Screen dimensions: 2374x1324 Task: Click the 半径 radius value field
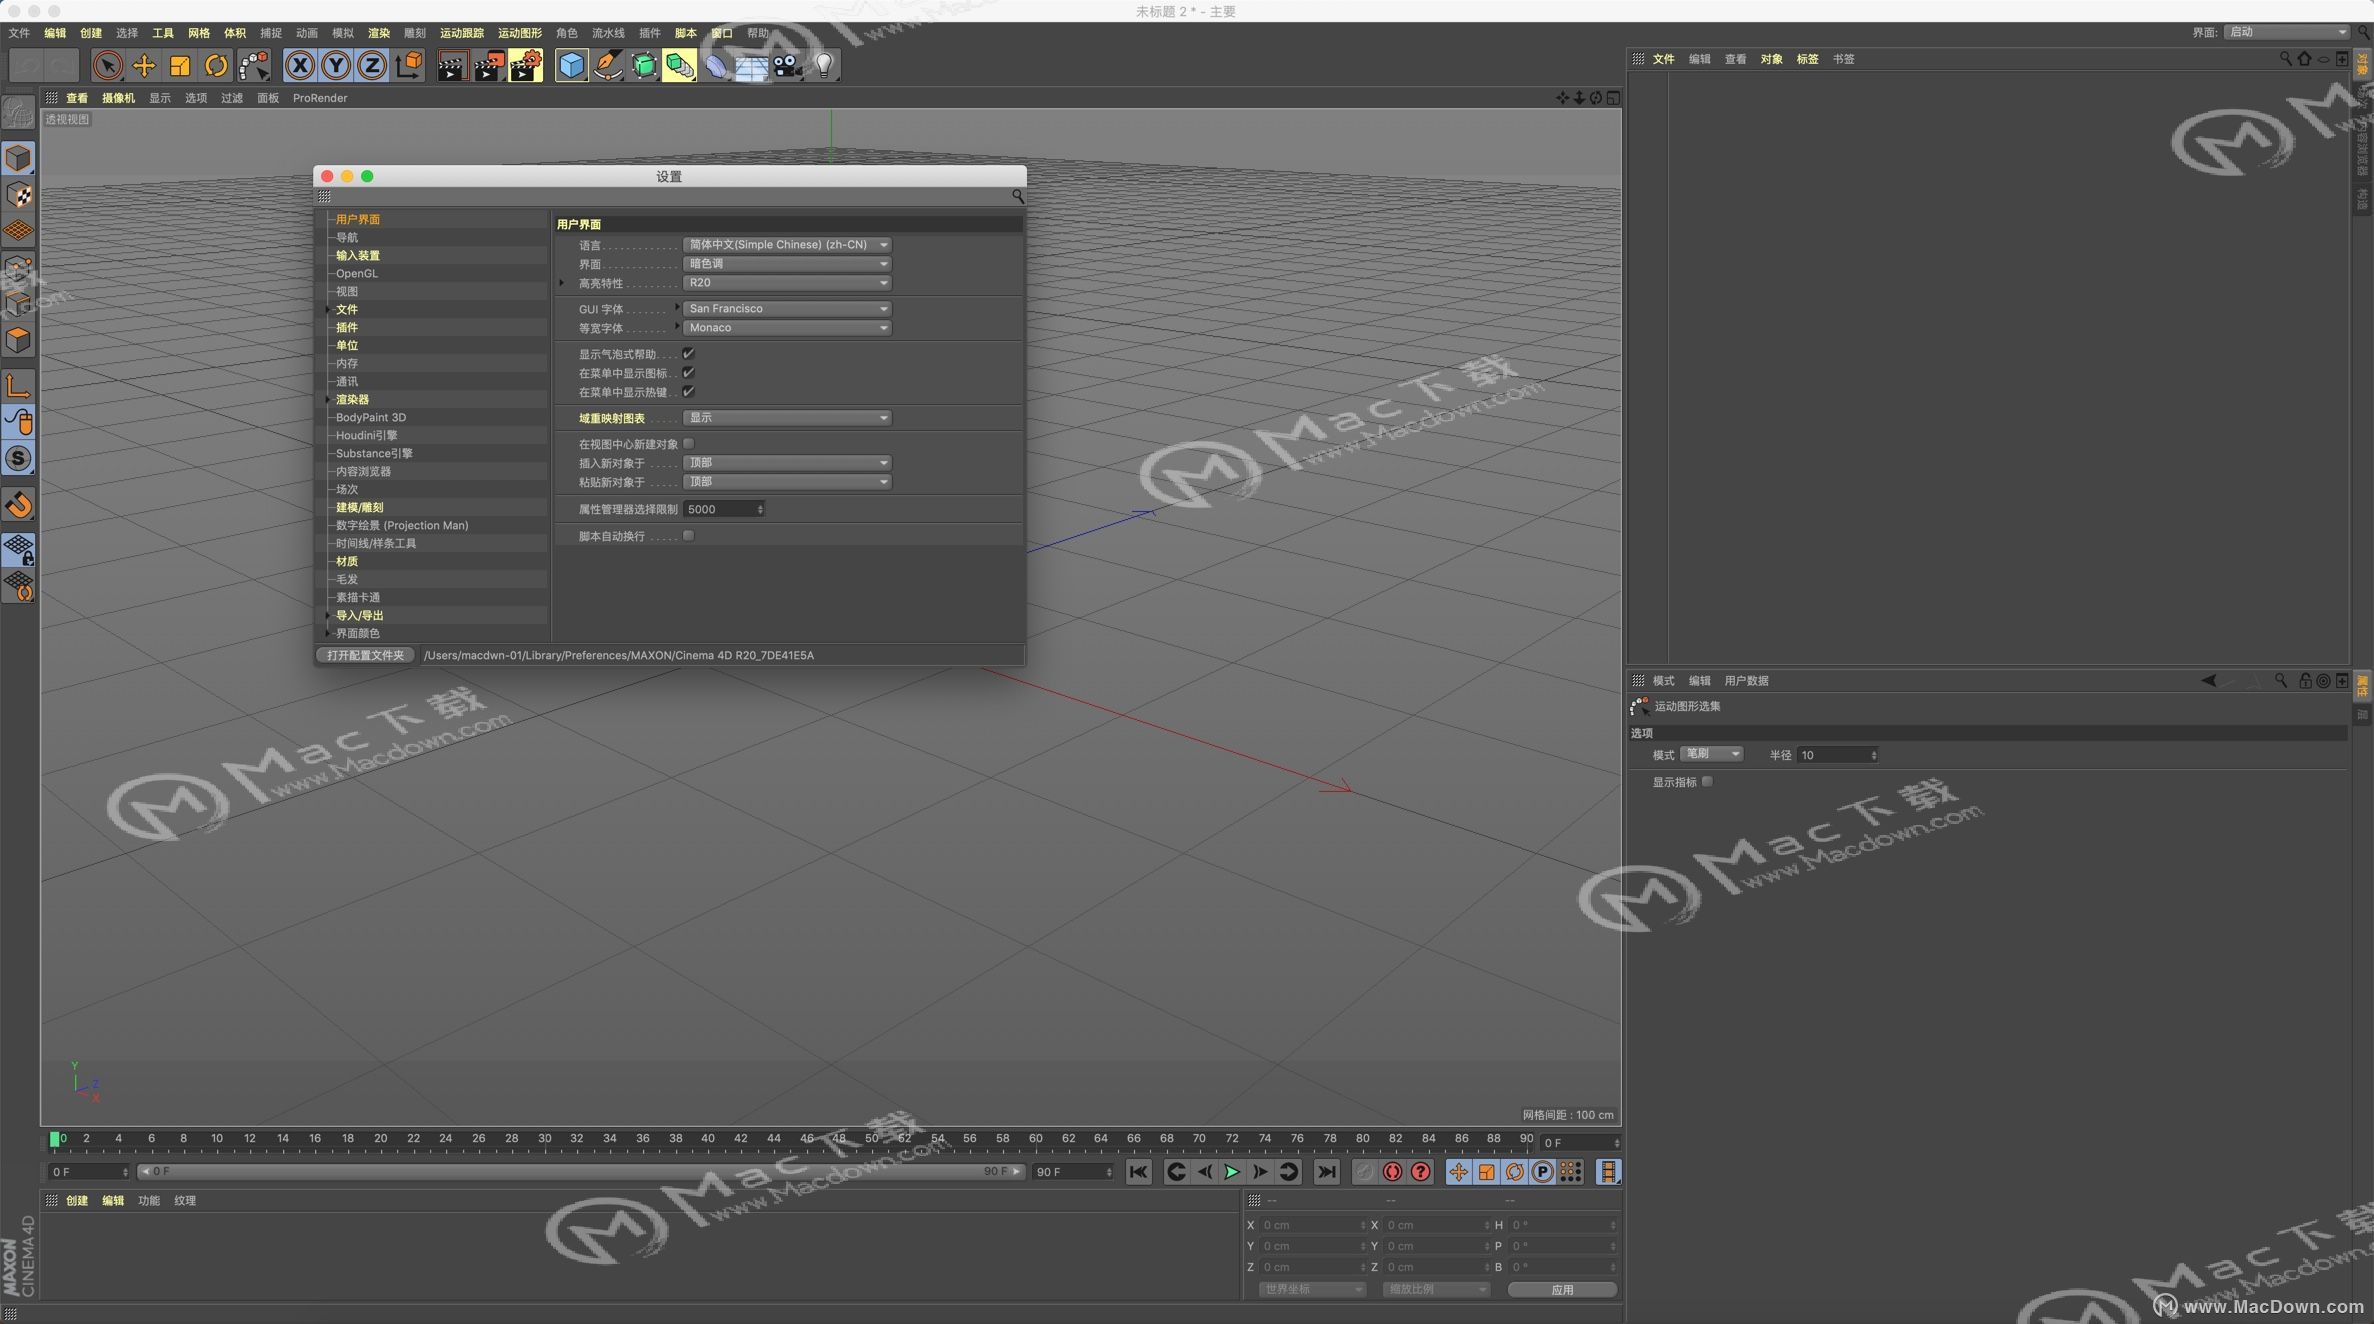click(1837, 755)
